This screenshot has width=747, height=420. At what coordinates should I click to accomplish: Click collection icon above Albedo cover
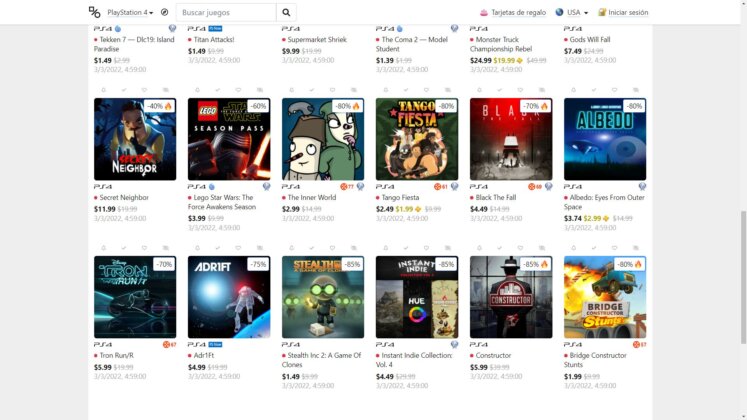coord(636,90)
